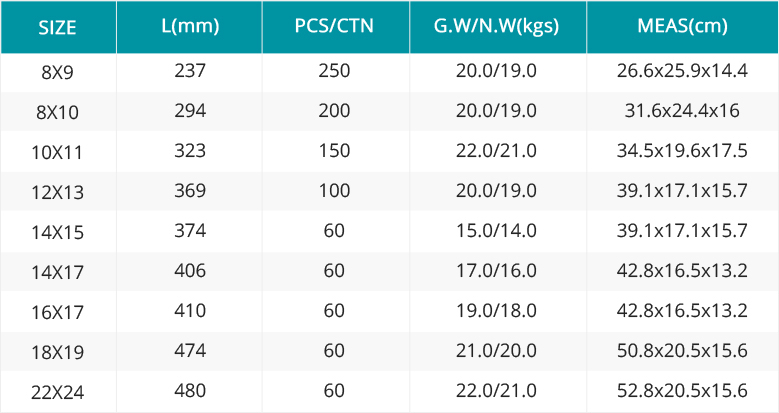Select the 14X15 size cell

click(x=58, y=232)
